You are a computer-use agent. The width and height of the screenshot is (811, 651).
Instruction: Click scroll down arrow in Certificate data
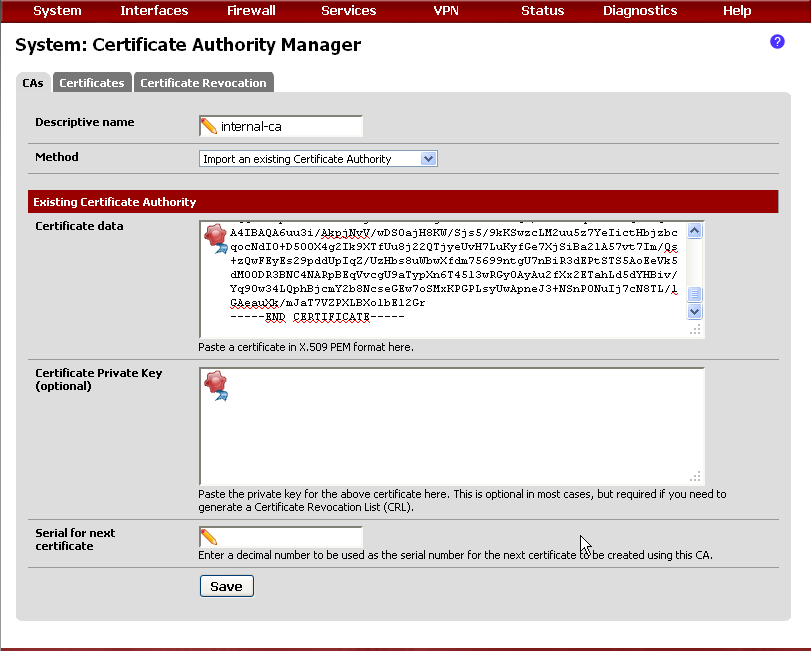tap(695, 312)
